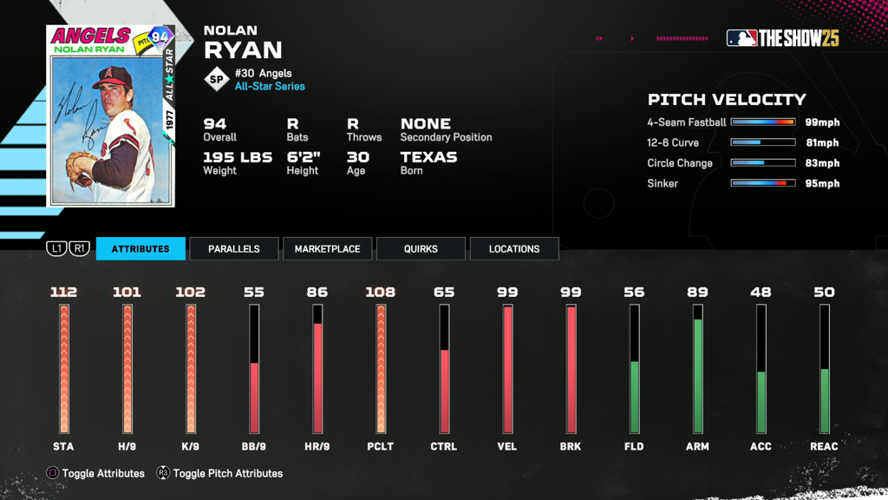Click the arrow chevrons next to the logo

point(682,39)
